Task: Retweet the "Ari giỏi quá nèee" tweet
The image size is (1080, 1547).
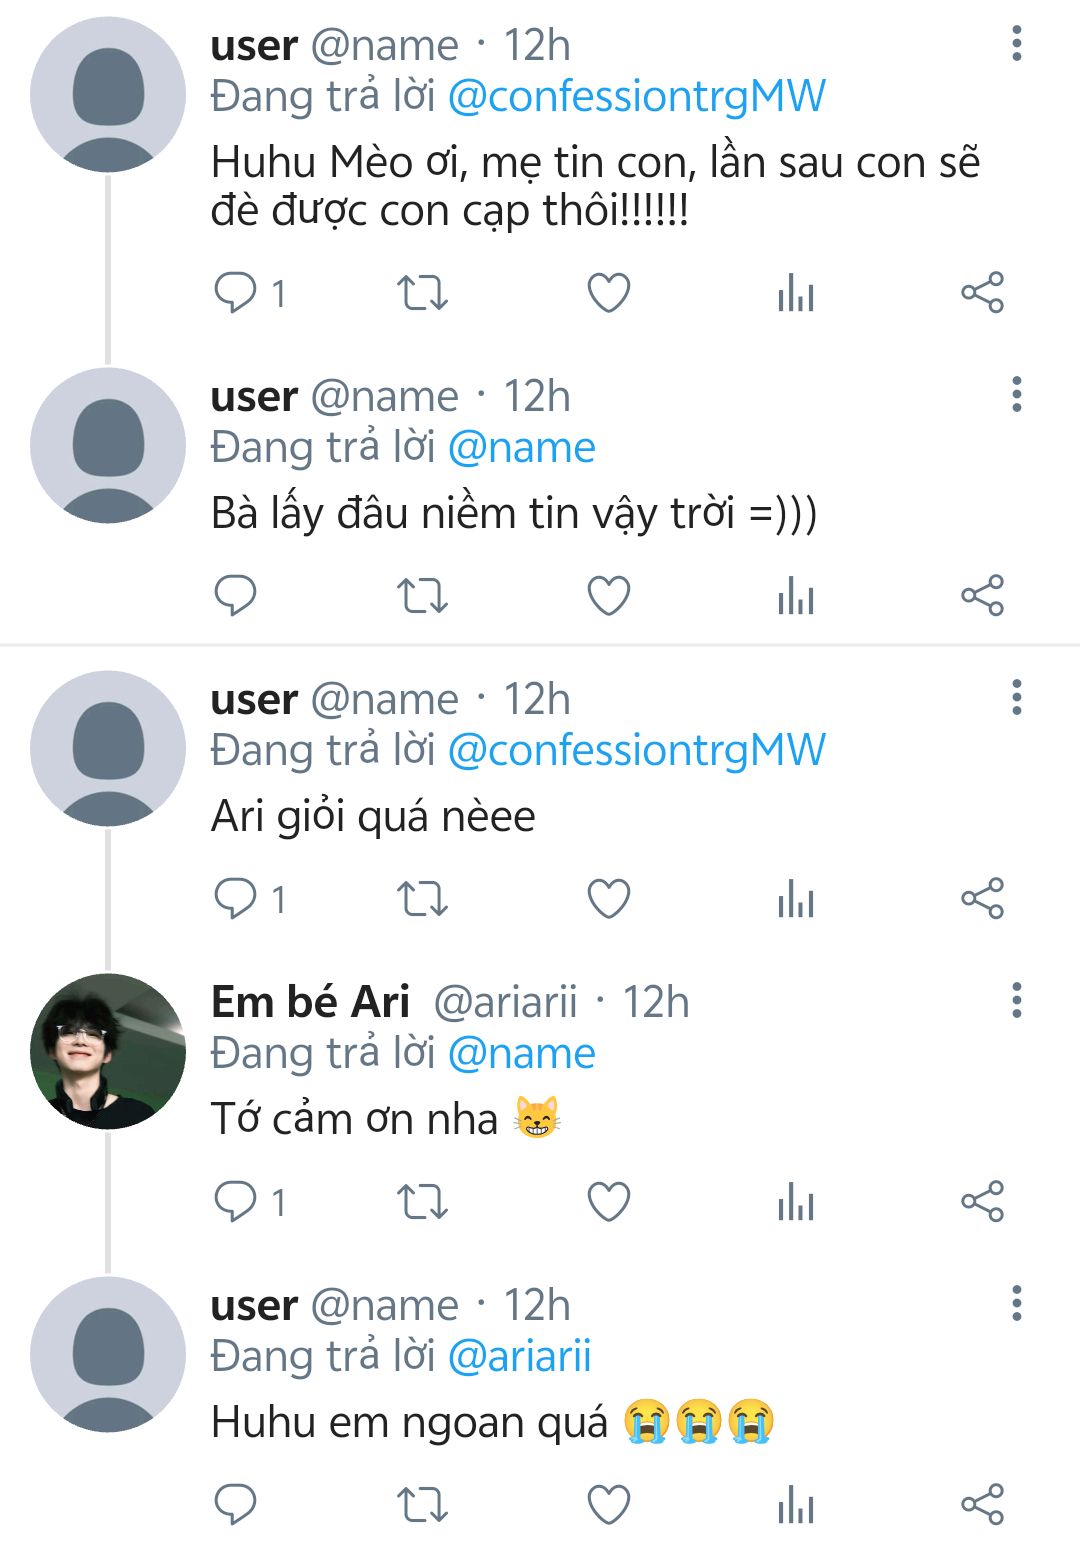Action: (422, 899)
